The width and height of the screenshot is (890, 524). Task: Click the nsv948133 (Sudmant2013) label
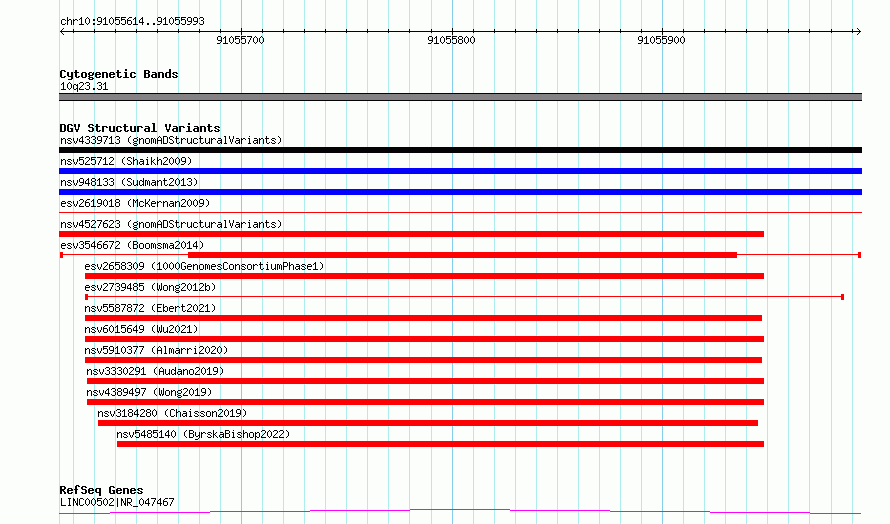point(129,182)
